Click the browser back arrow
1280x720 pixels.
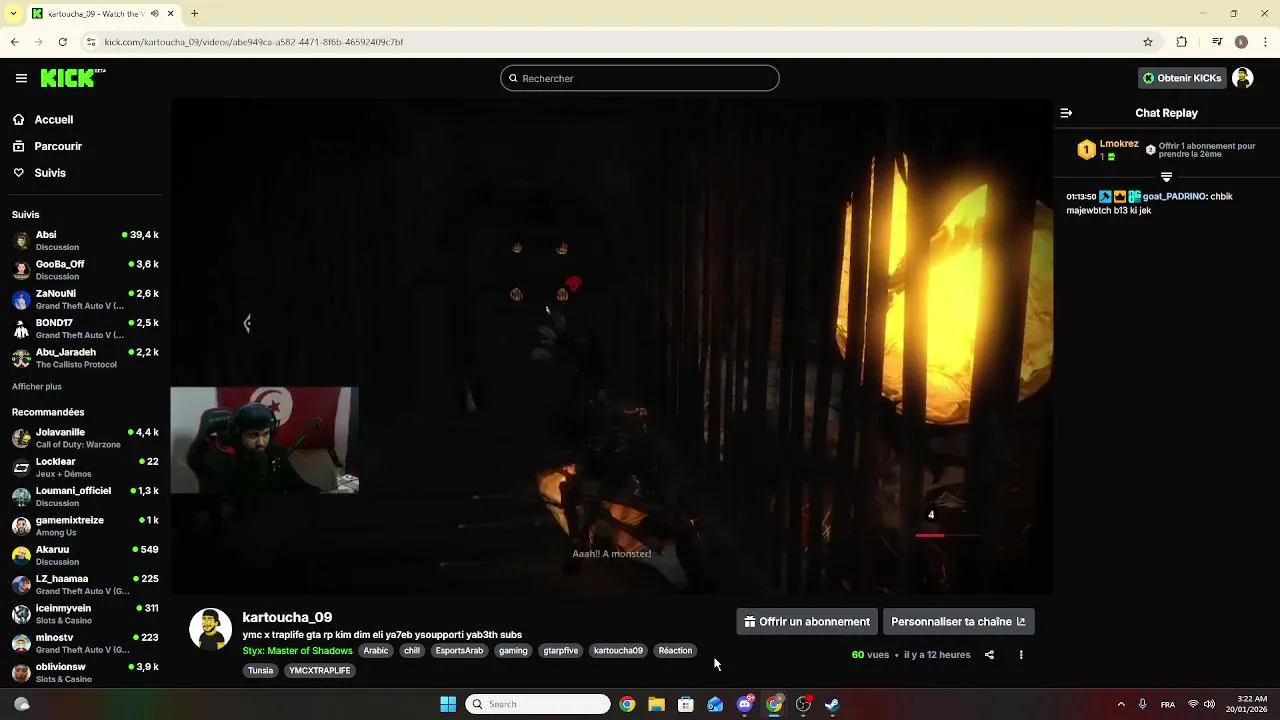coord(14,42)
